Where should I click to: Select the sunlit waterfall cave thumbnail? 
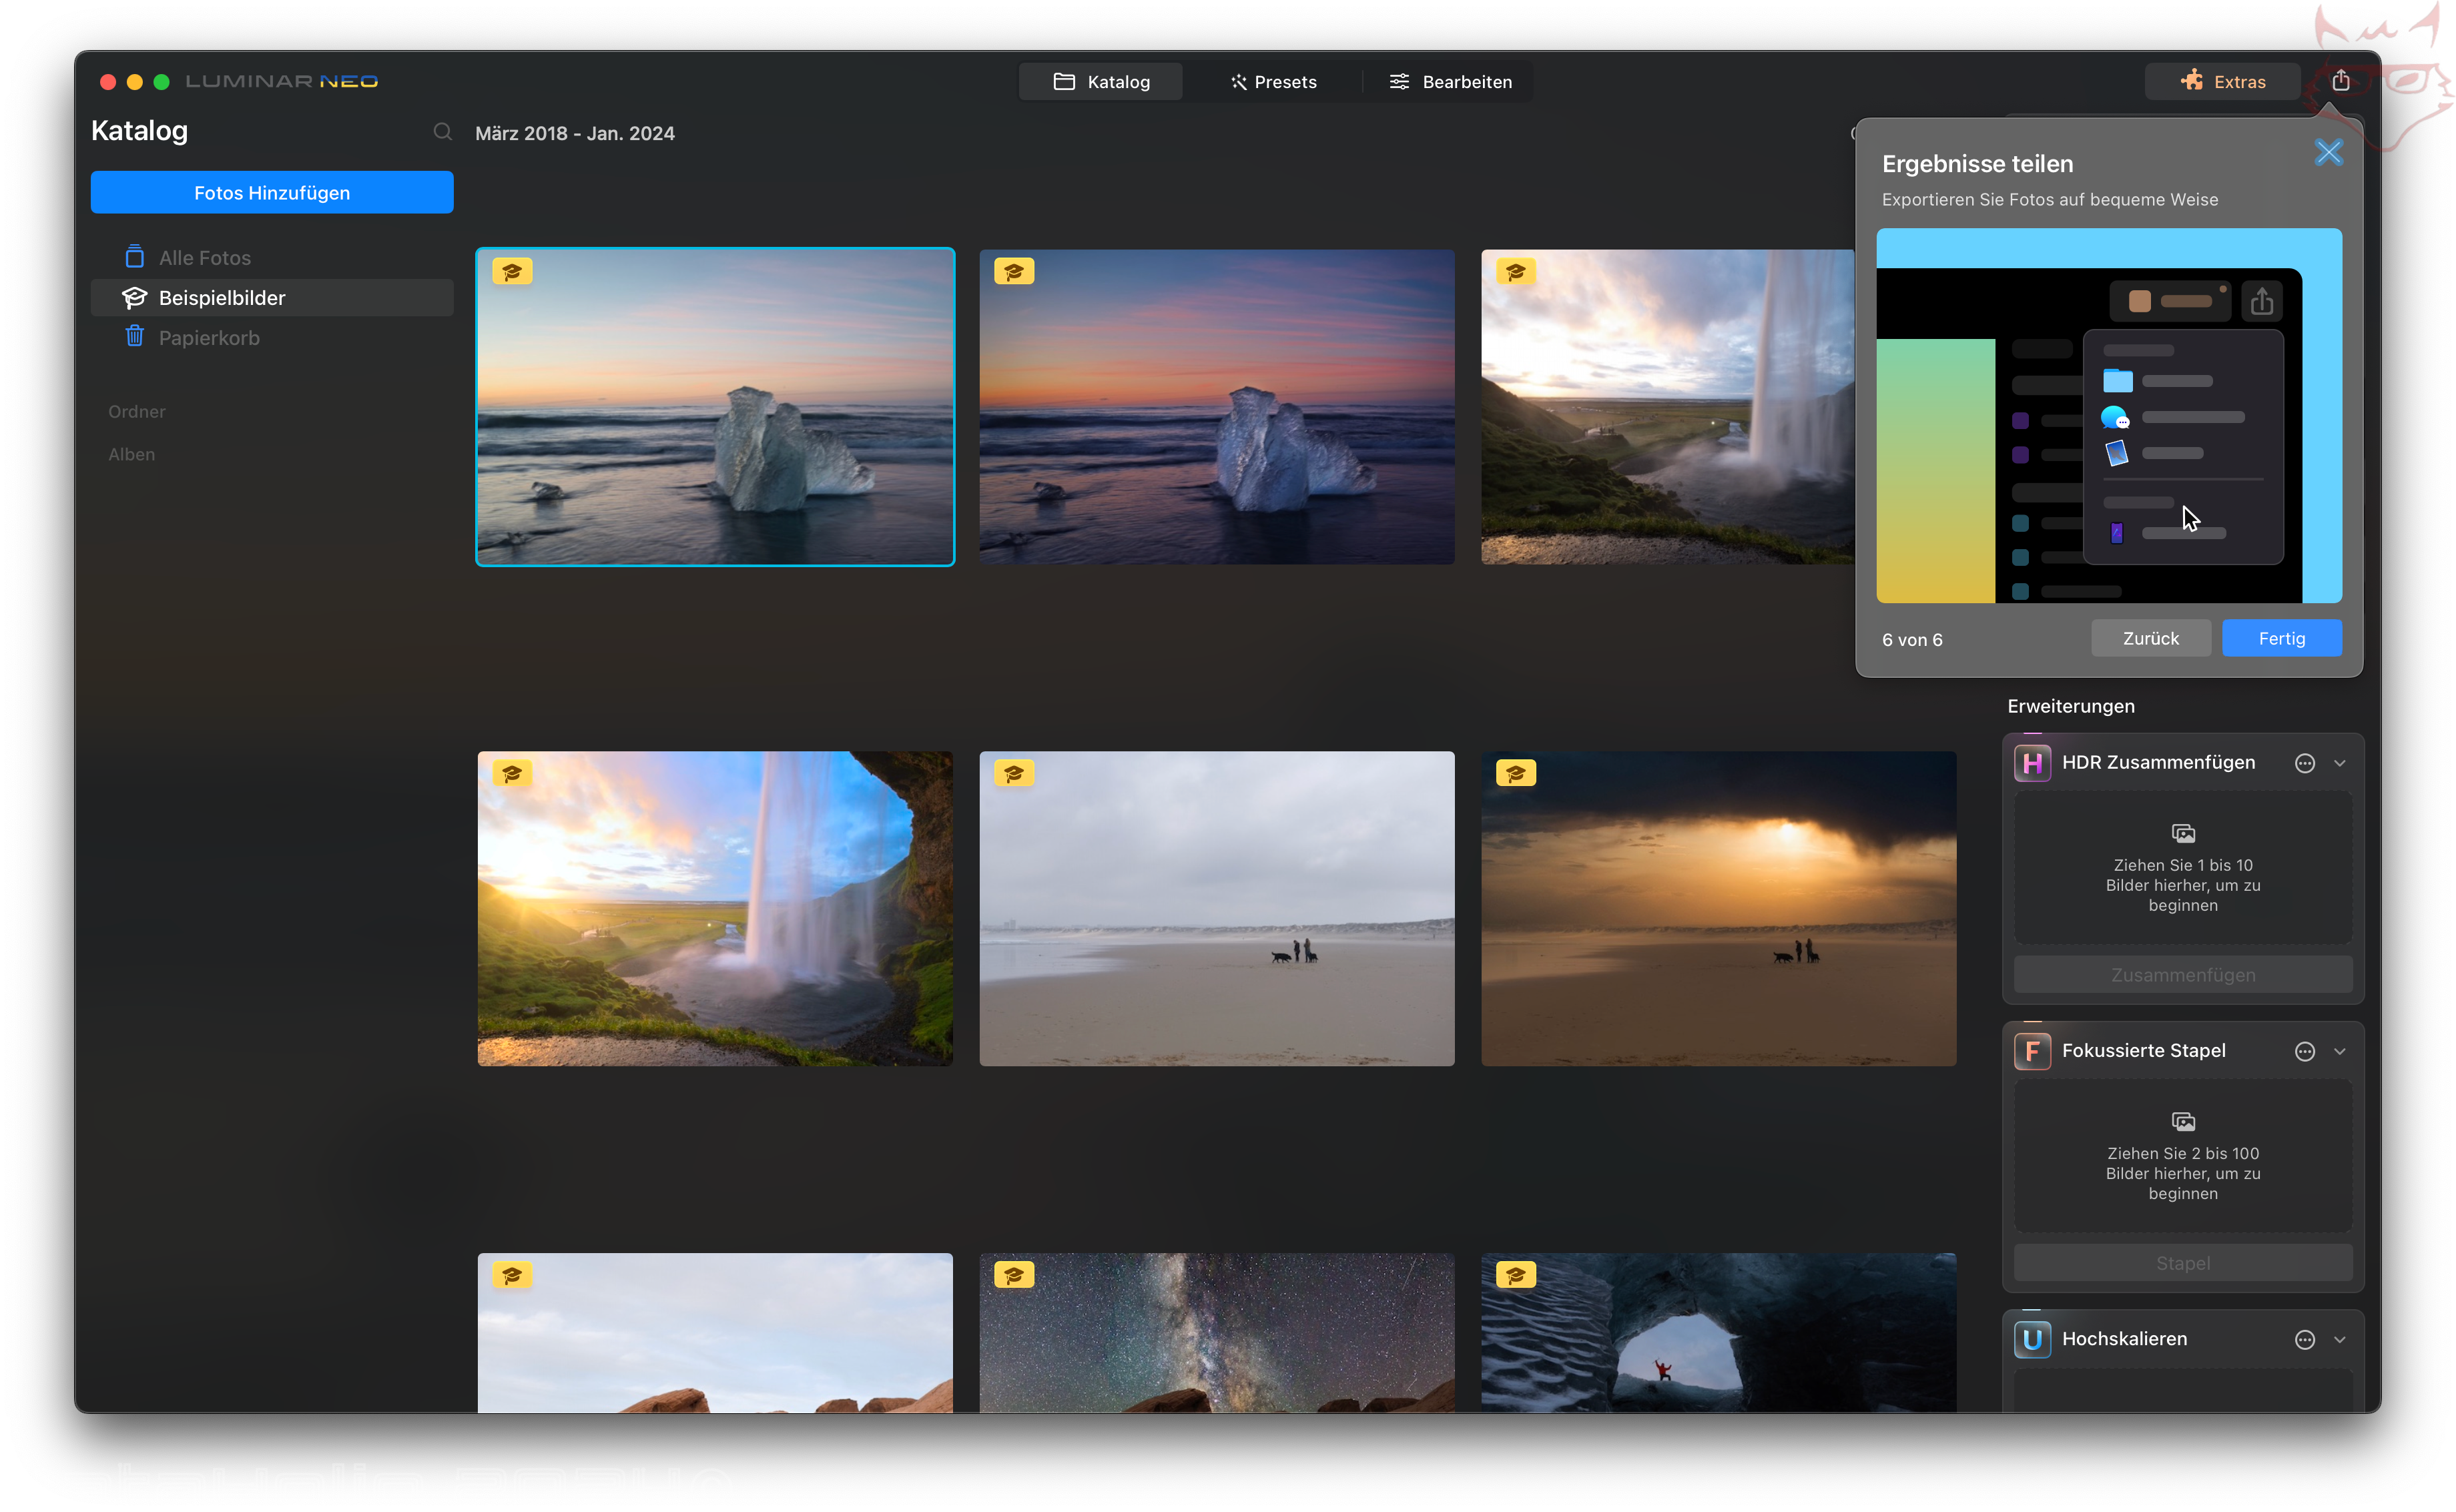pos(715,909)
